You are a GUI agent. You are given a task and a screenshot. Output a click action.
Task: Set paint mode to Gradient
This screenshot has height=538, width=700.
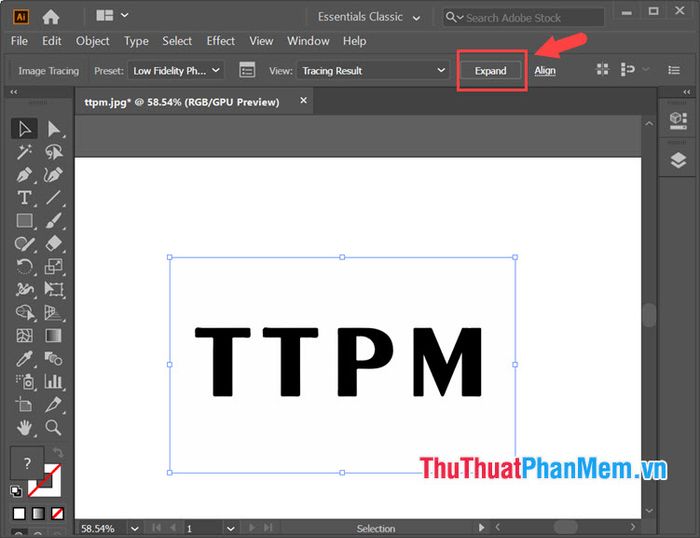[38, 514]
